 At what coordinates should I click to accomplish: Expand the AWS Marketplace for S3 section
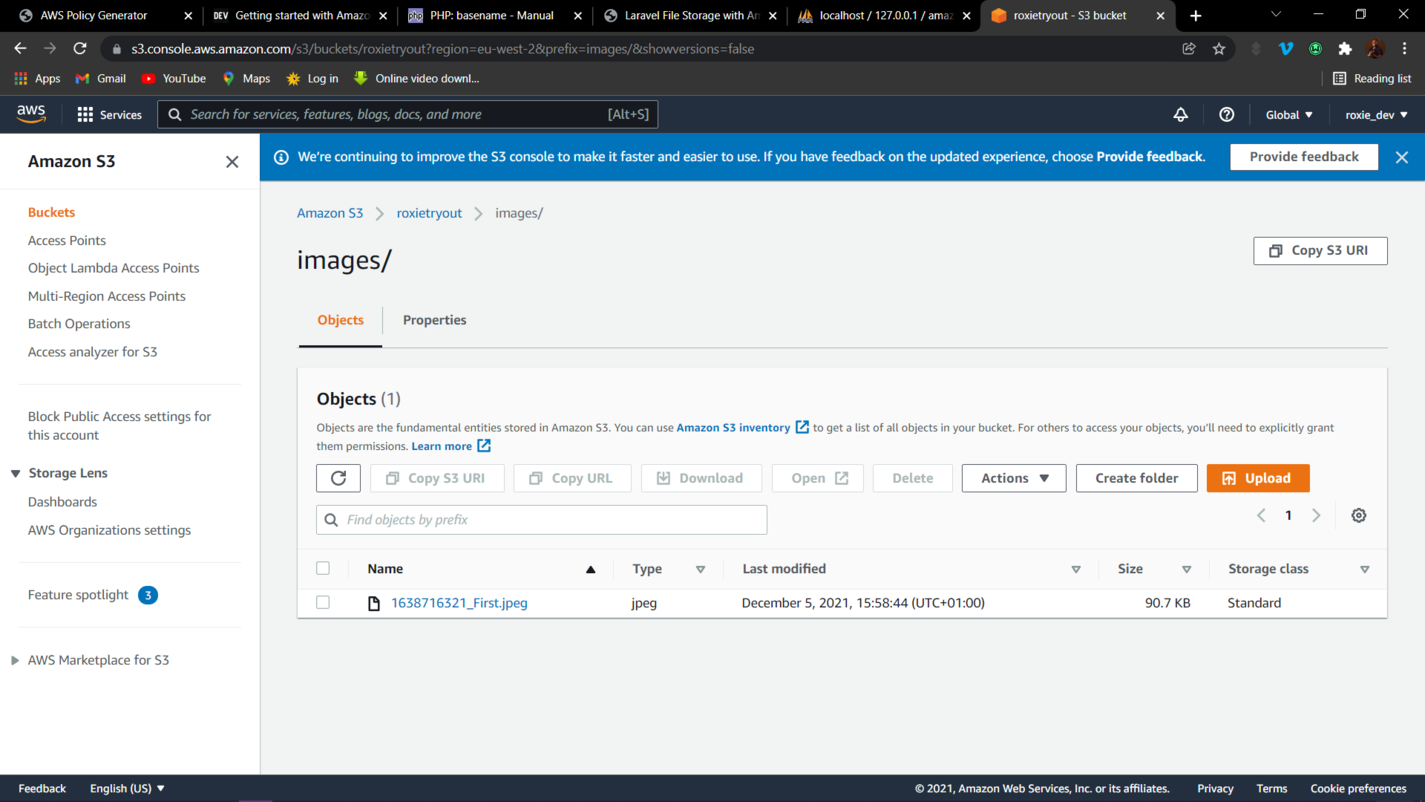pyautogui.click(x=15, y=660)
